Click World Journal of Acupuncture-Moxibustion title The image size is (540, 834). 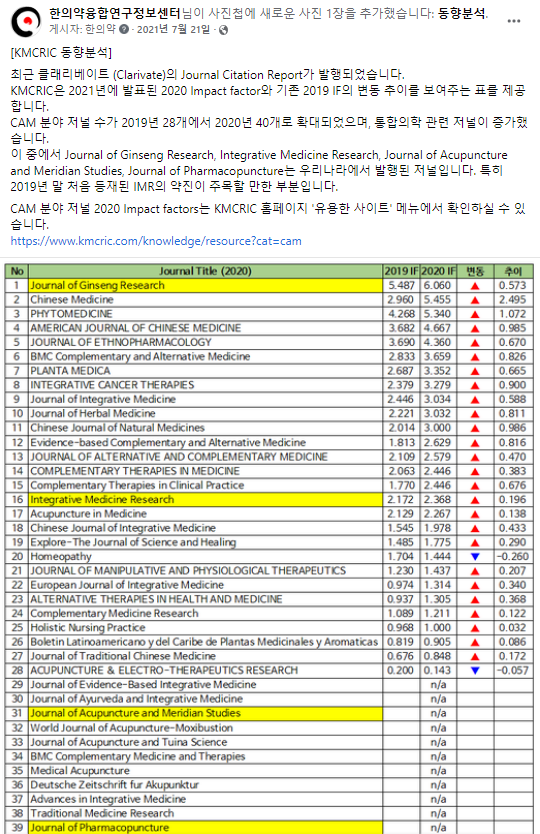131,728
